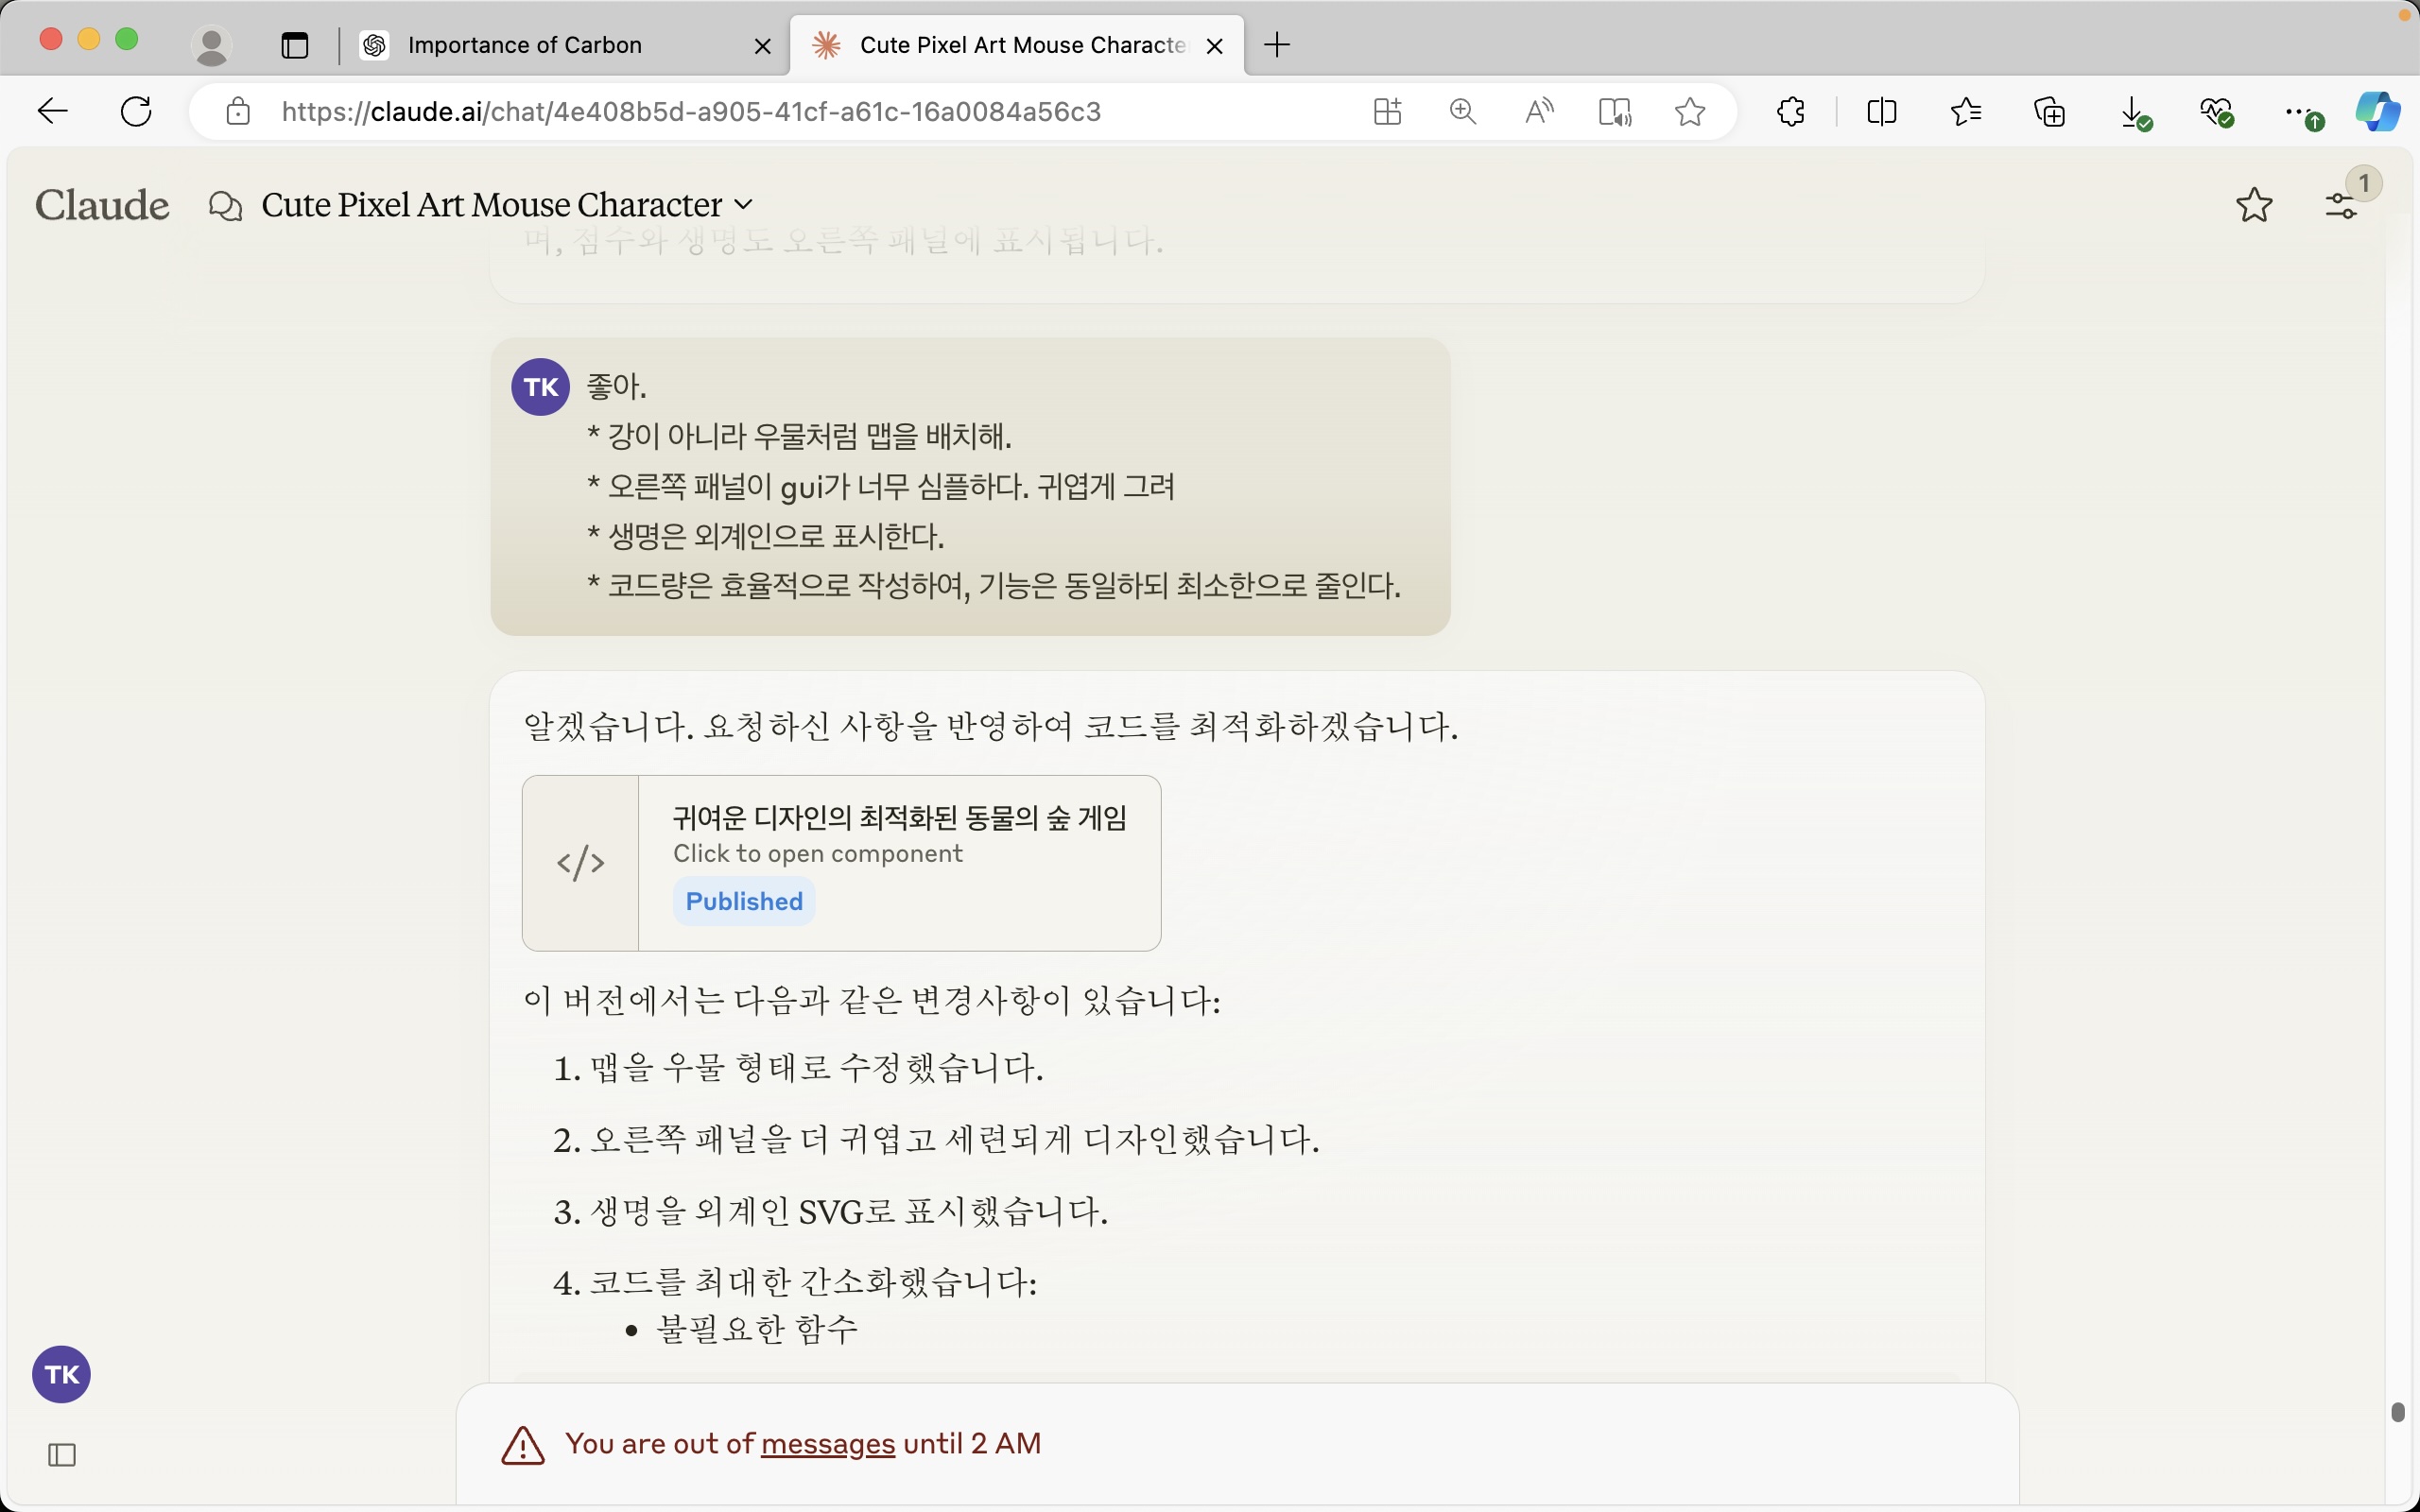Click the bullet text "불필요한 함수"
The width and height of the screenshot is (2420, 1512).
tap(757, 1329)
